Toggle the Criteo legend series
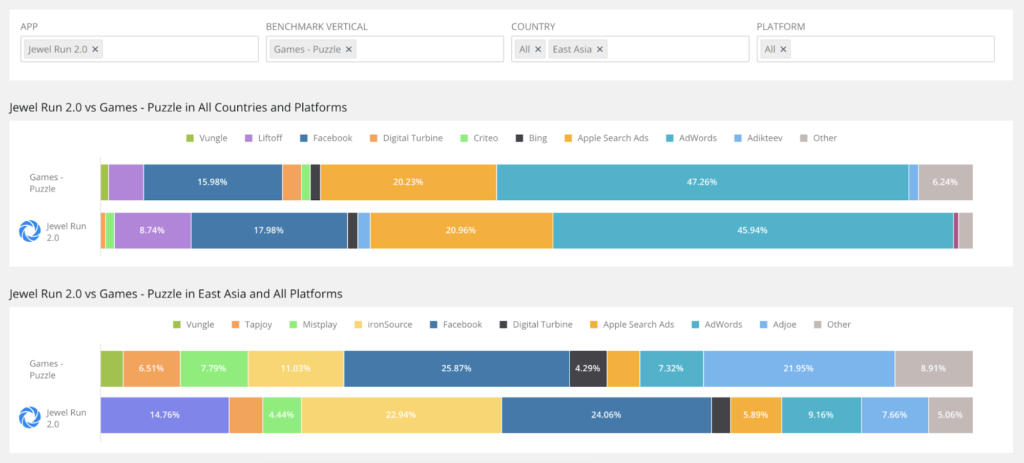Viewport: 1024px width, 463px height. pyautogui.click(x=479, y=138)
